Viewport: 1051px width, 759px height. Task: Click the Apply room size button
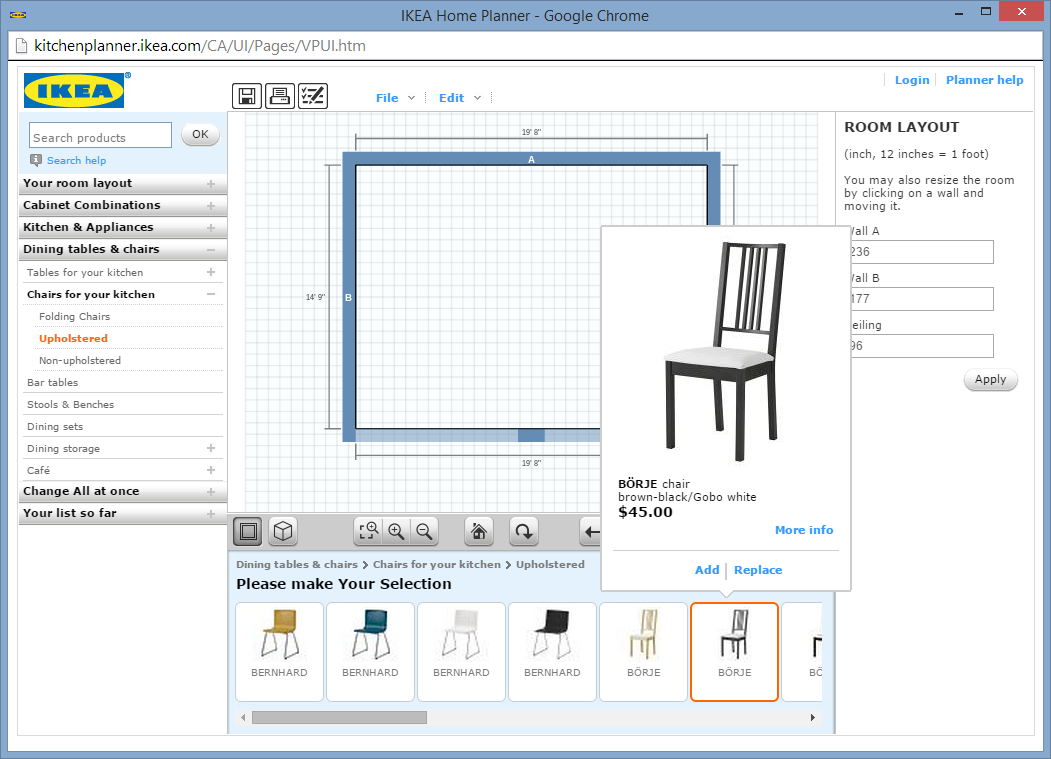tap(990, 380)
